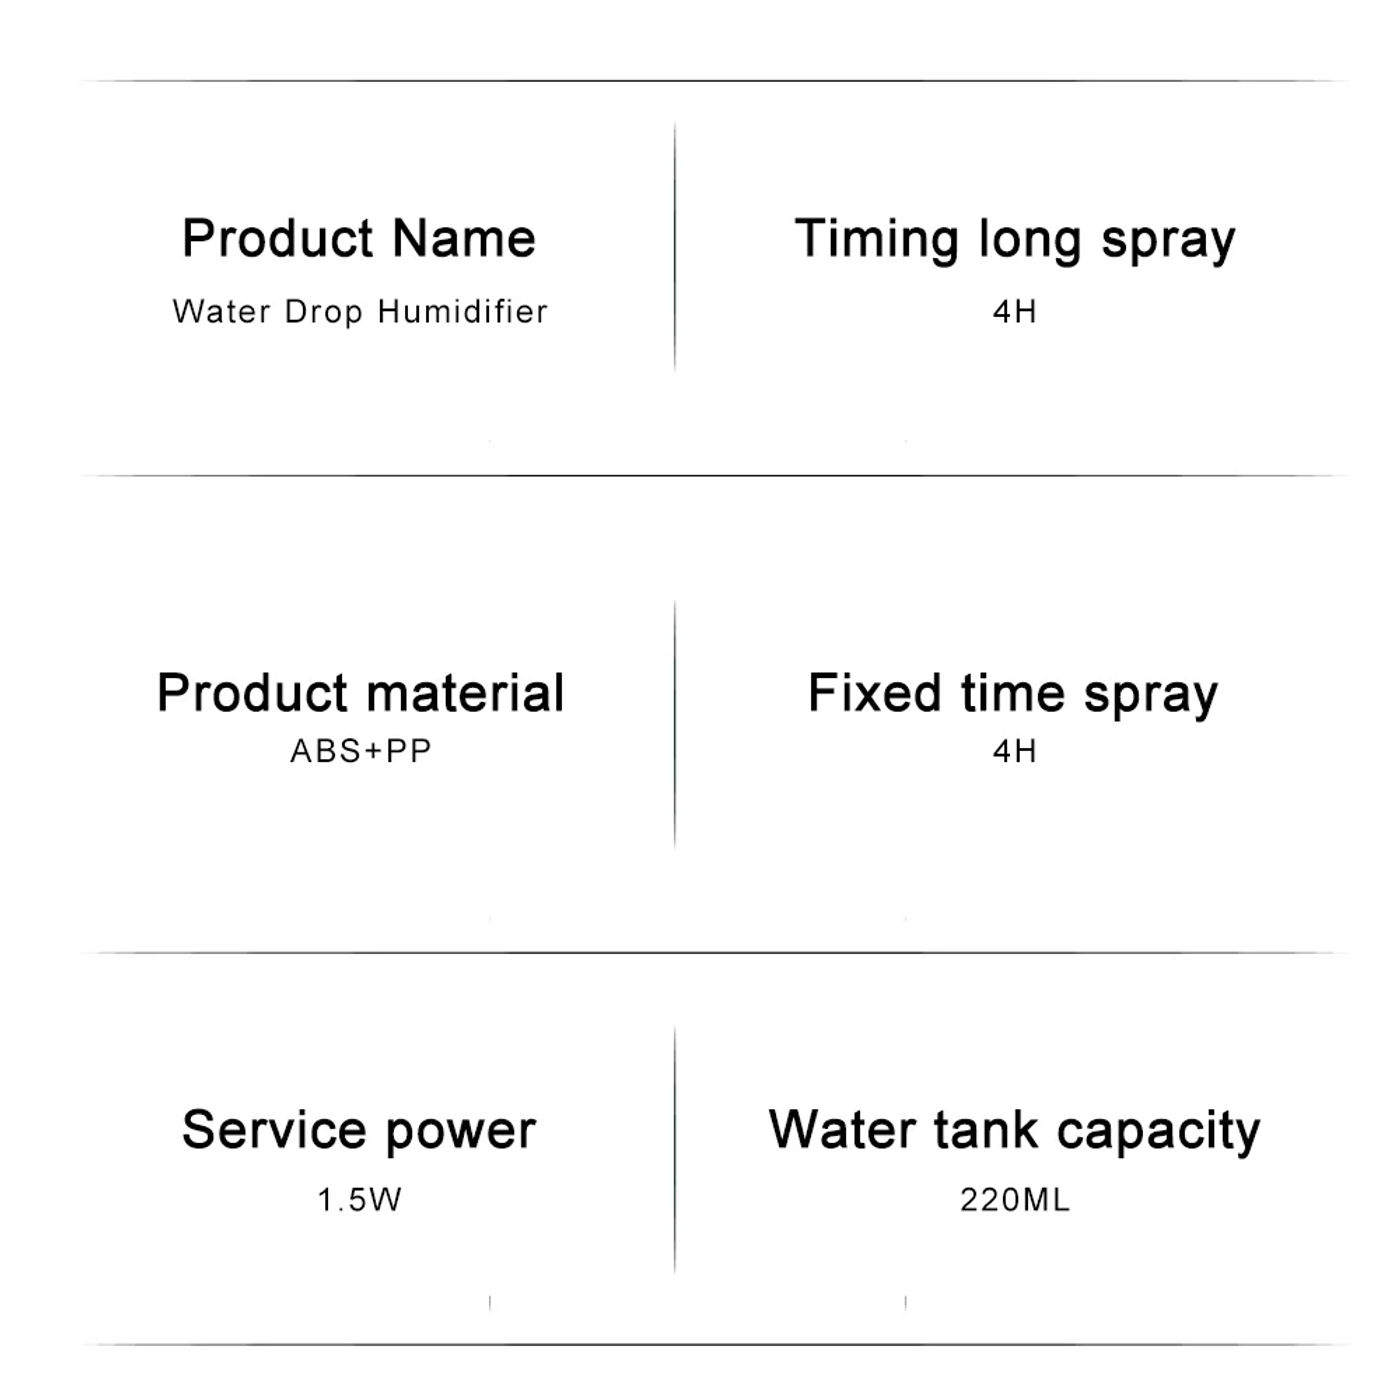This screenshot has width=1400, height=1400.
Task: Click the Timing long spray heading
Action: pos(1014,240)
